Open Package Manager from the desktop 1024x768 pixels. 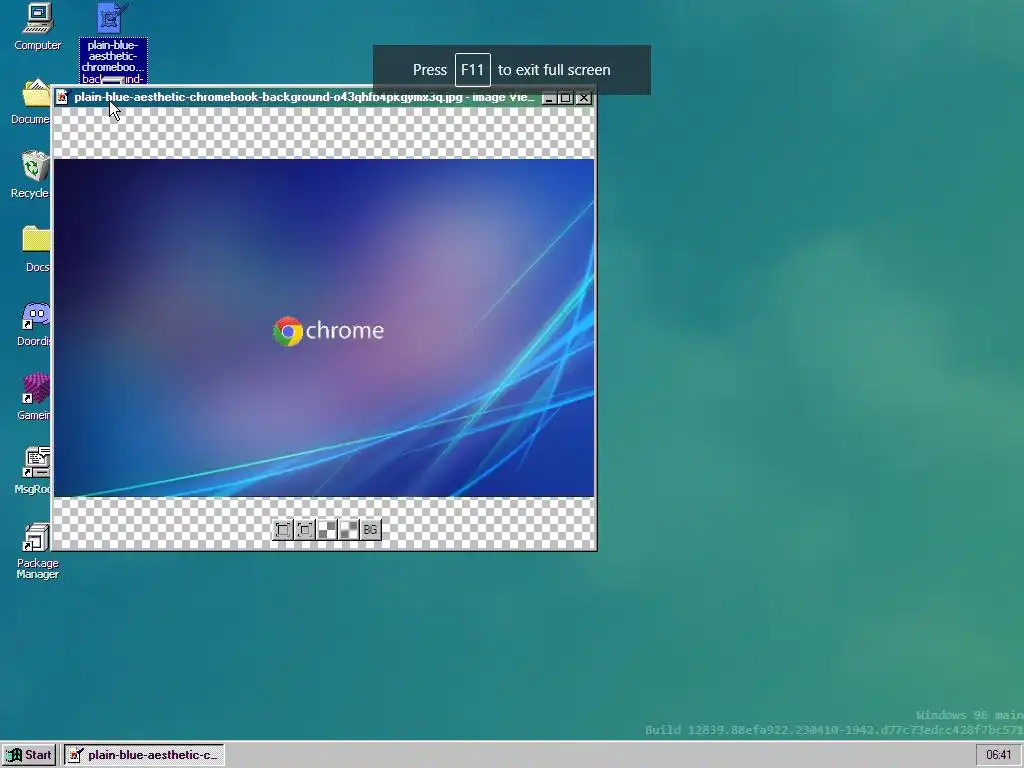coord(37,551)
